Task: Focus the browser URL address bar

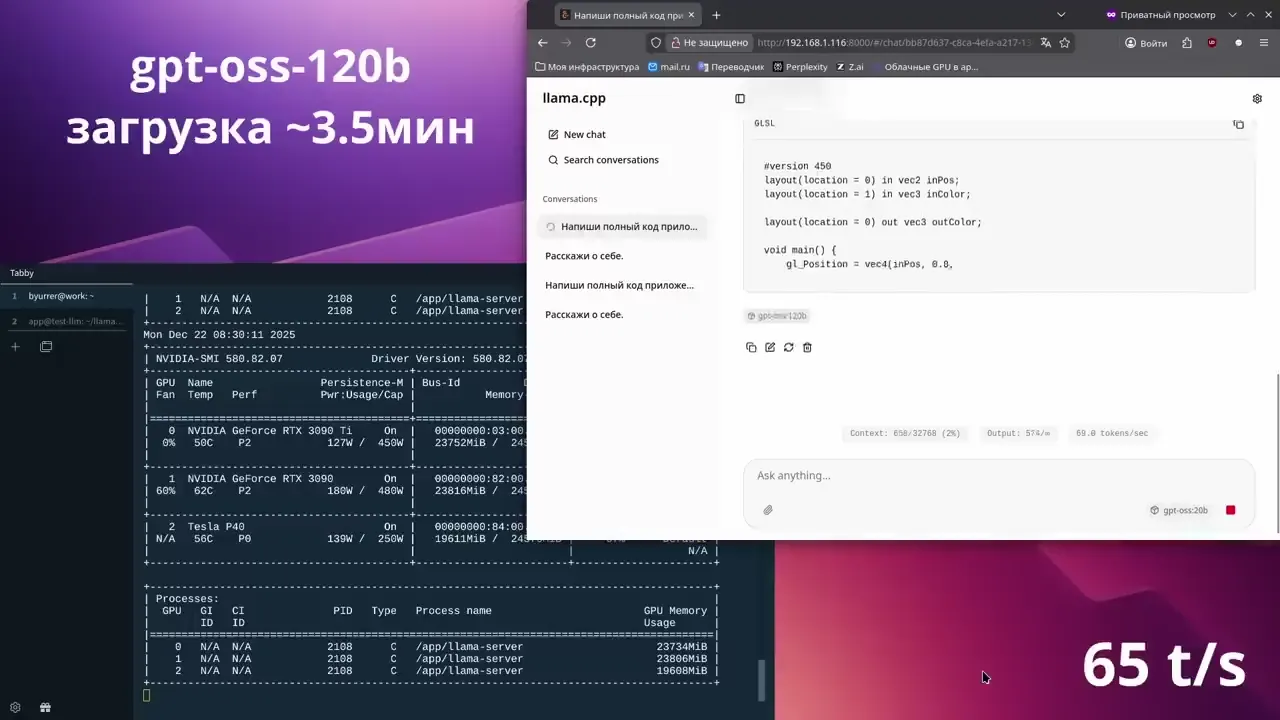Action: point(893,43)
